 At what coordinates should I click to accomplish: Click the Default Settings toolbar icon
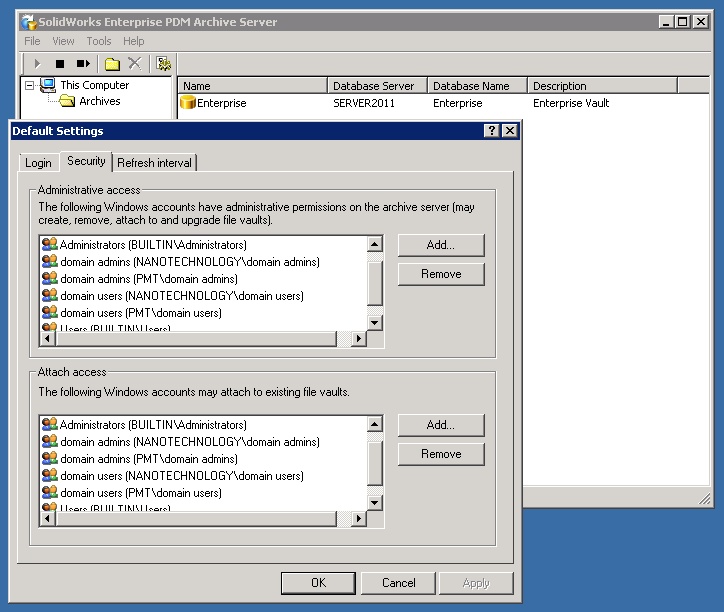pyautogui.click(x=163, y=63)
